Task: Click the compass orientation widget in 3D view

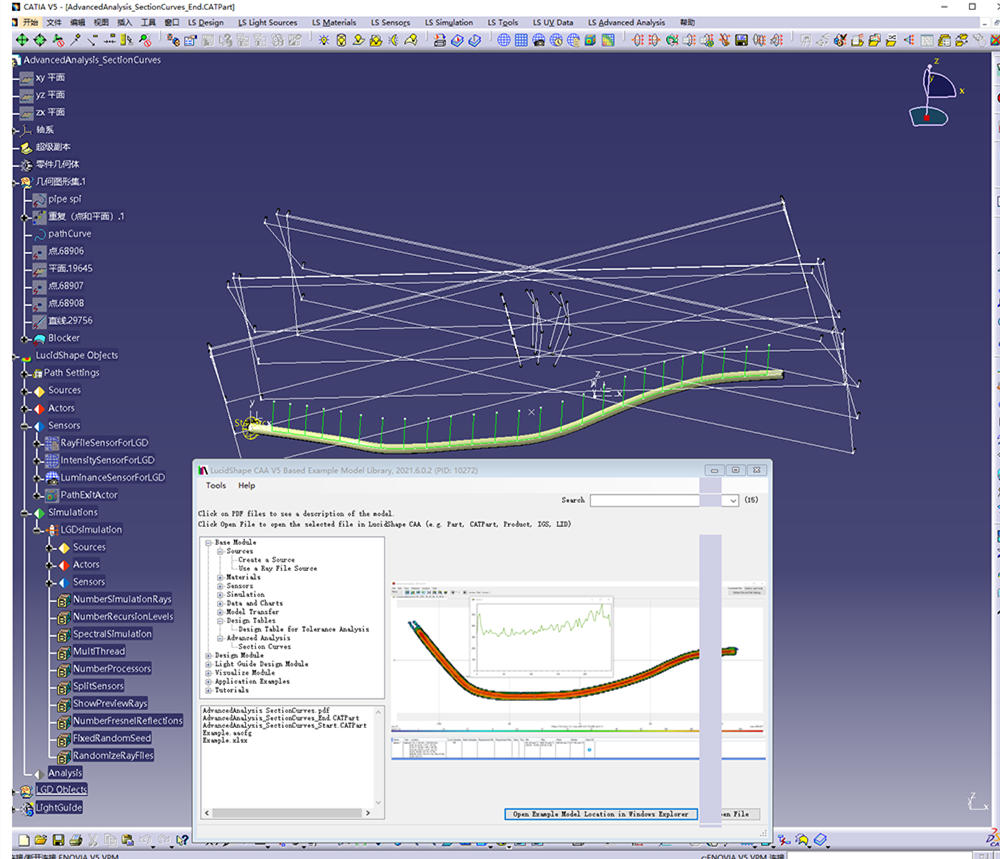Action: (x=935, y=94)
